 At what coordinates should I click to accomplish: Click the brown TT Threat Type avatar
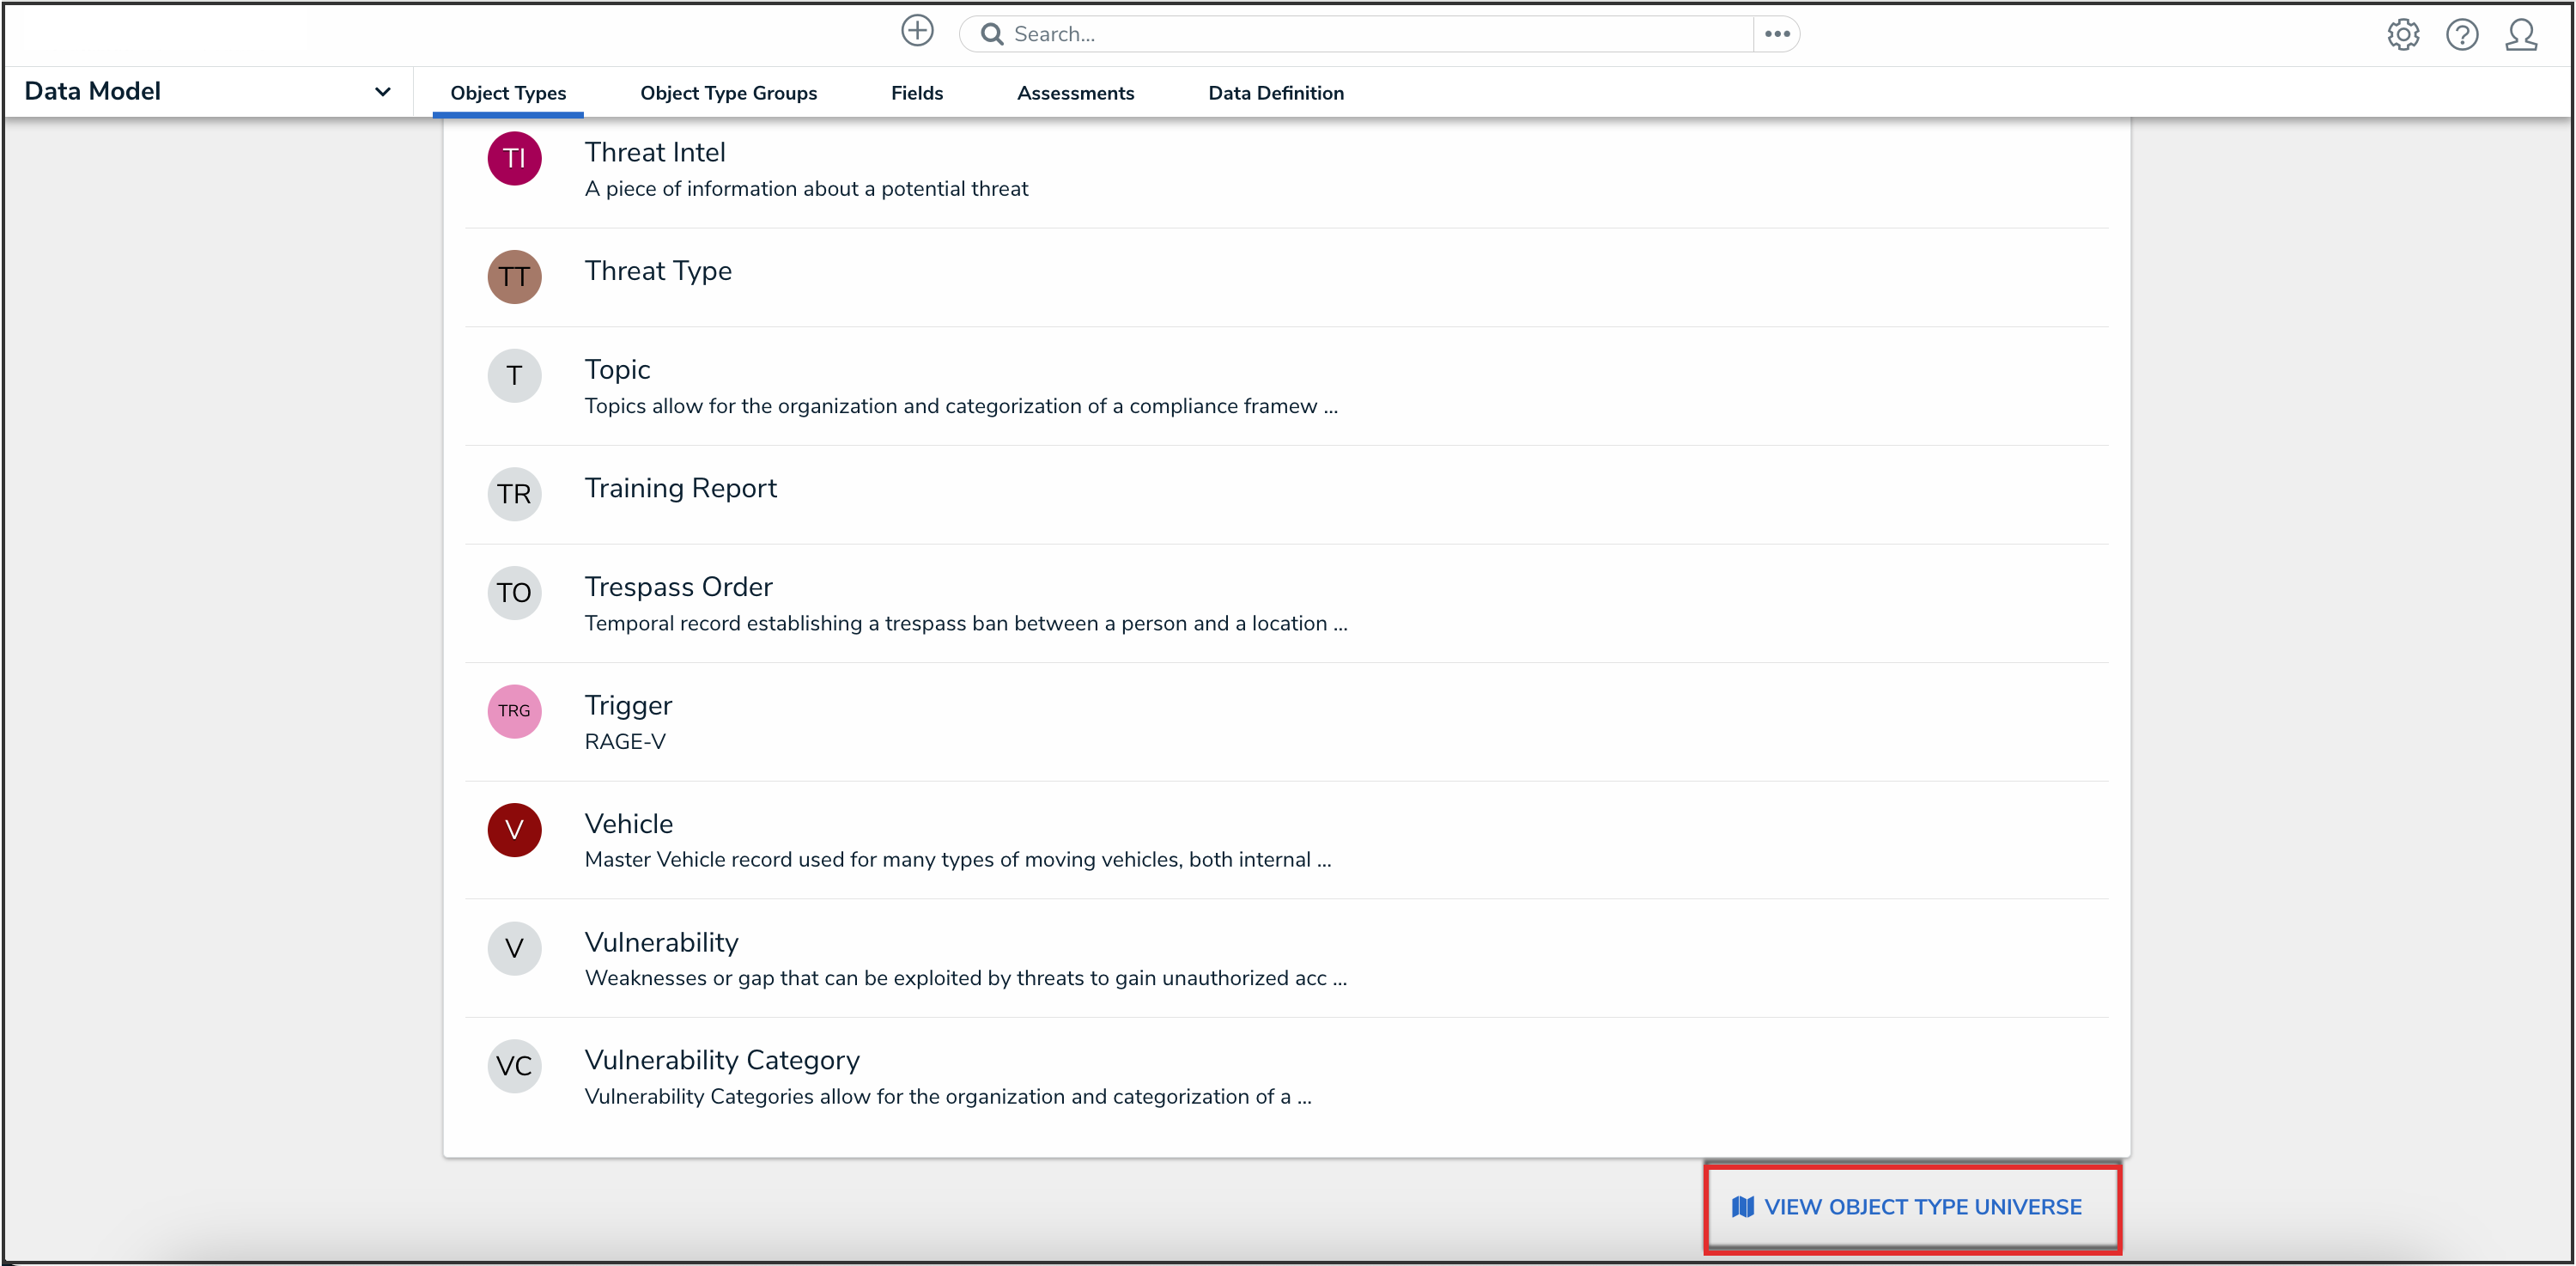[514, 277]
